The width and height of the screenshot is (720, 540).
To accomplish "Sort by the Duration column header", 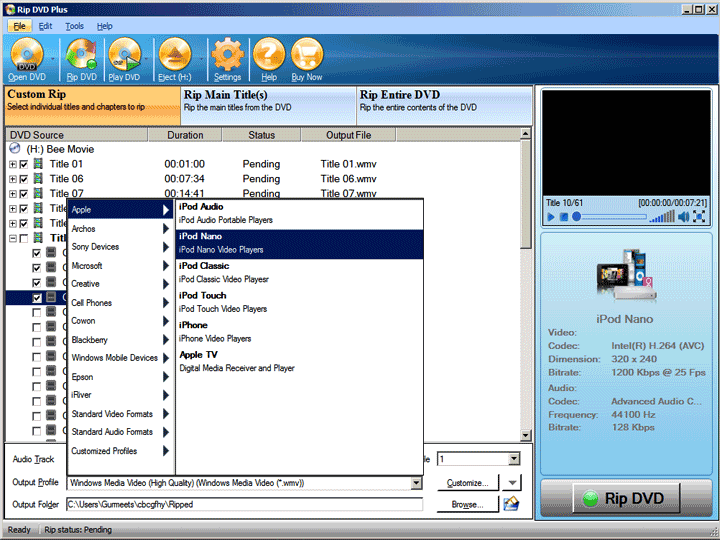I will pos(185,135).
